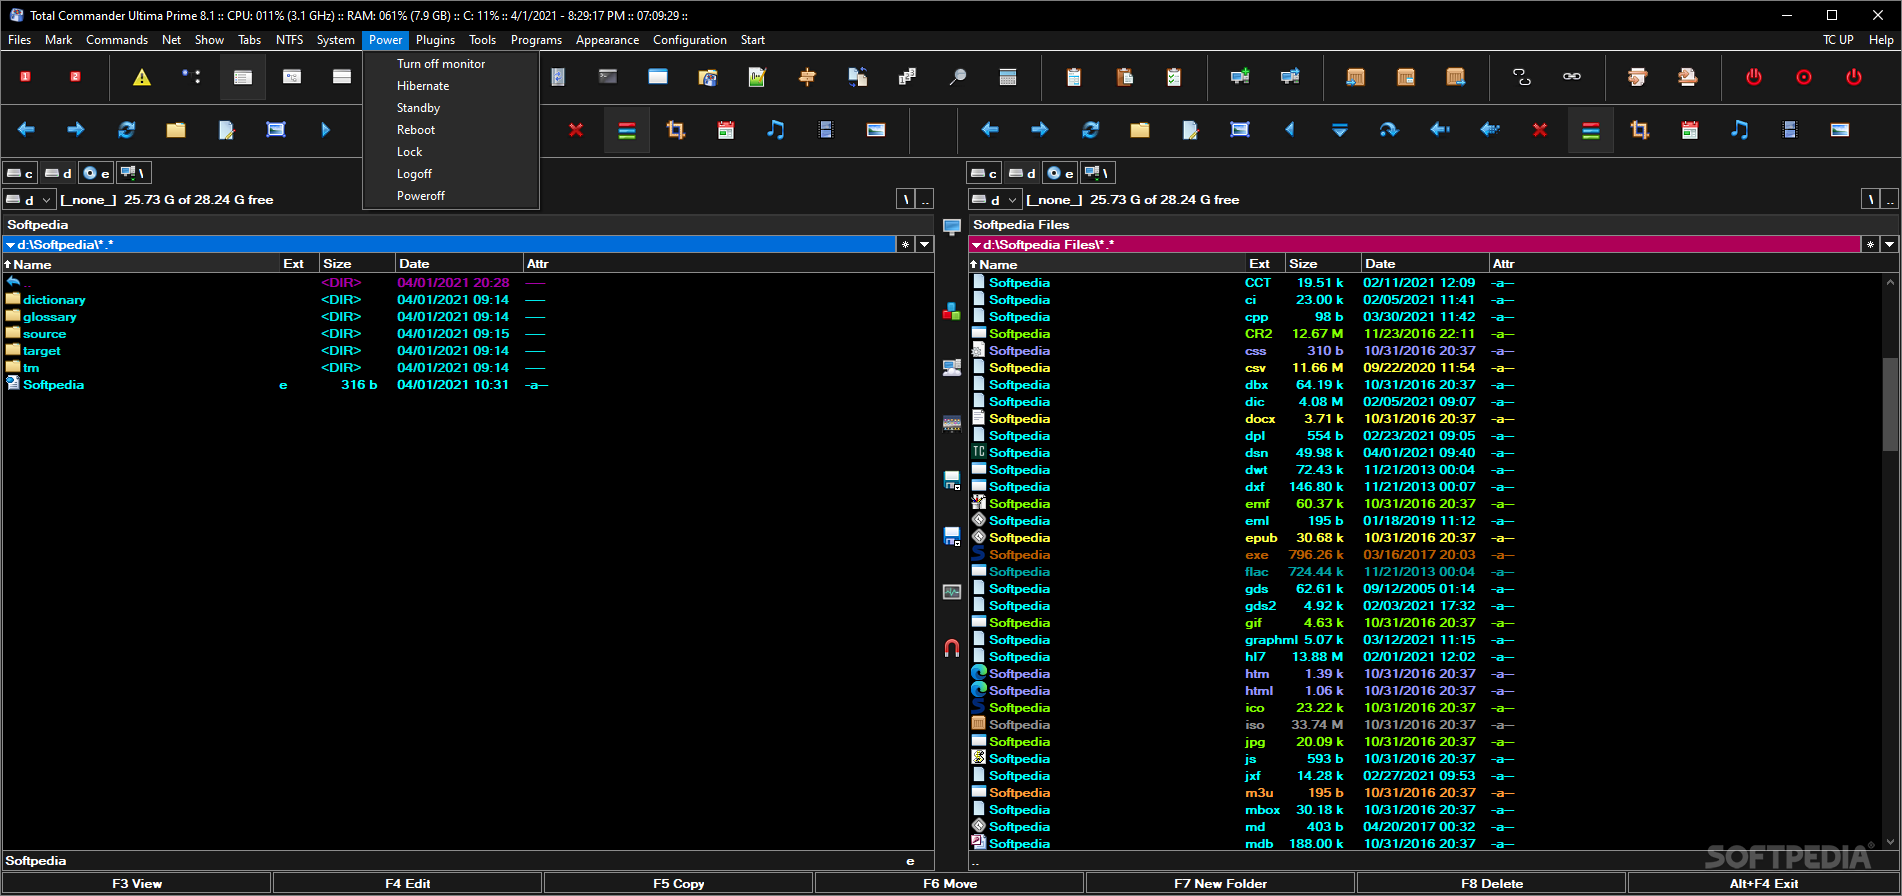Open the magnifying glass search icon

(x=957, y=77)
